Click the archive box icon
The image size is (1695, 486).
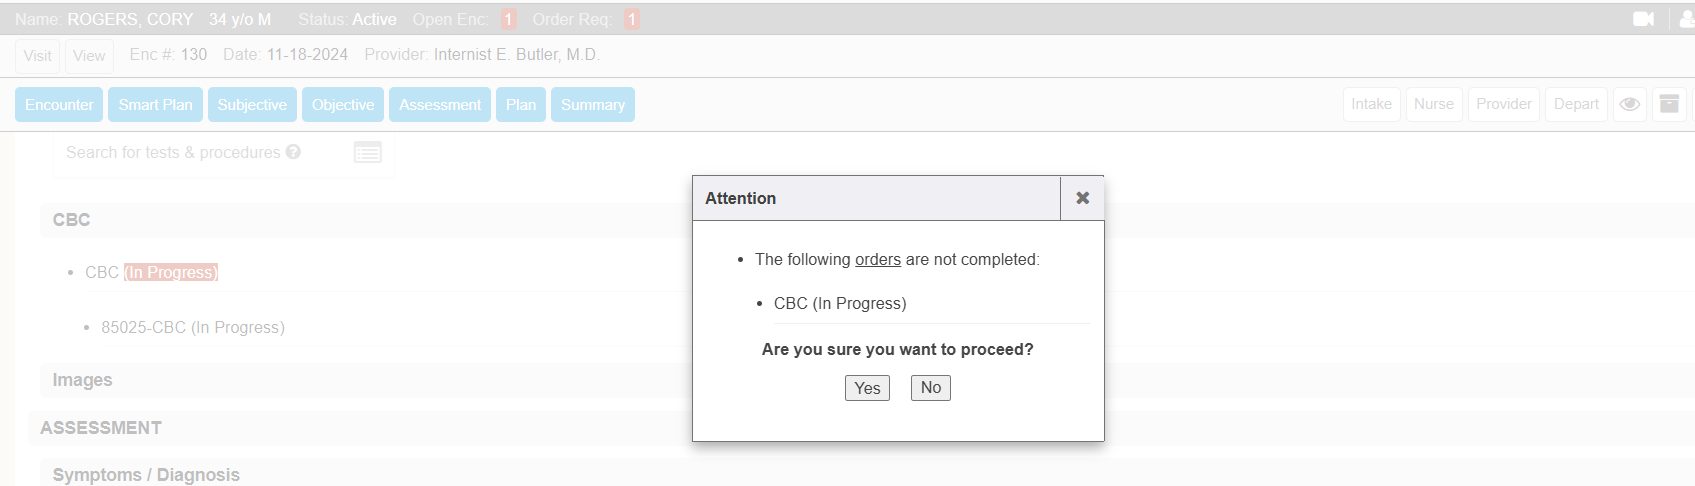click(1669, 104)
